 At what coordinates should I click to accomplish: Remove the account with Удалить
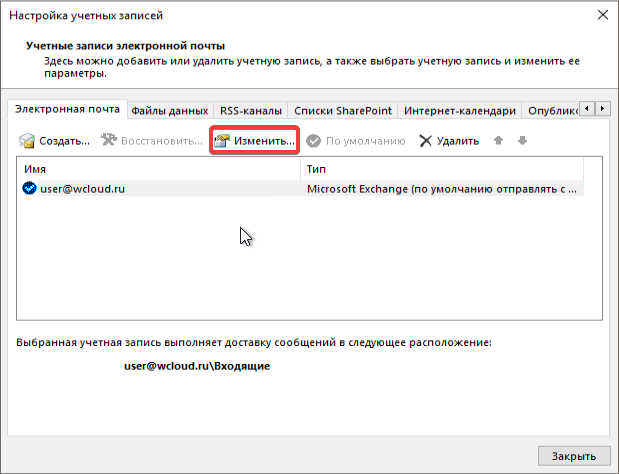click(x=449, y=141)
